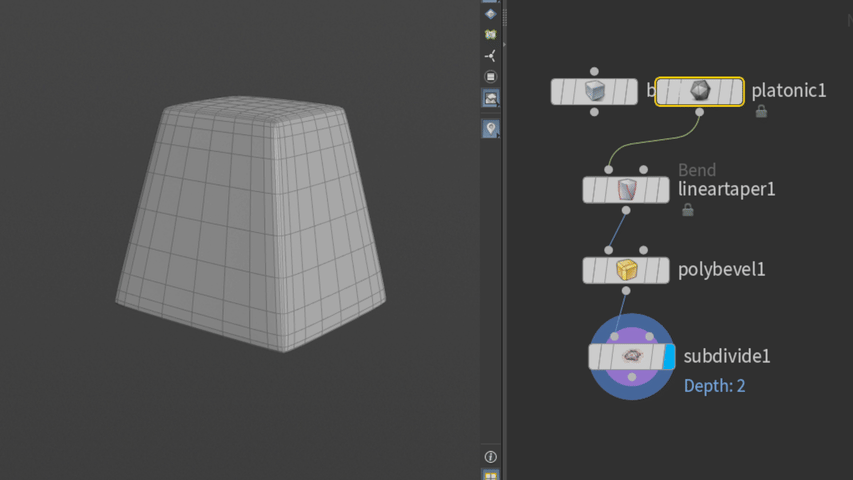Click the first input connector of lineartaper1
This screenshot has height=480, width=853.
609,170
